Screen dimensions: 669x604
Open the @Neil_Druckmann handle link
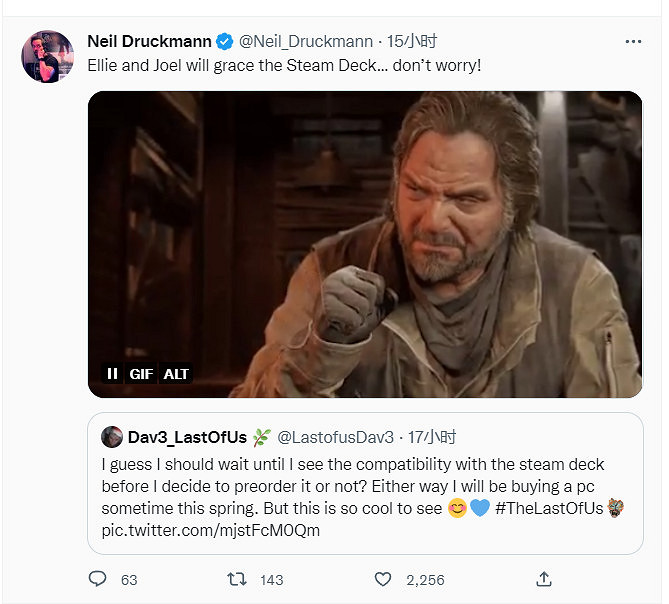click(304, 42)
